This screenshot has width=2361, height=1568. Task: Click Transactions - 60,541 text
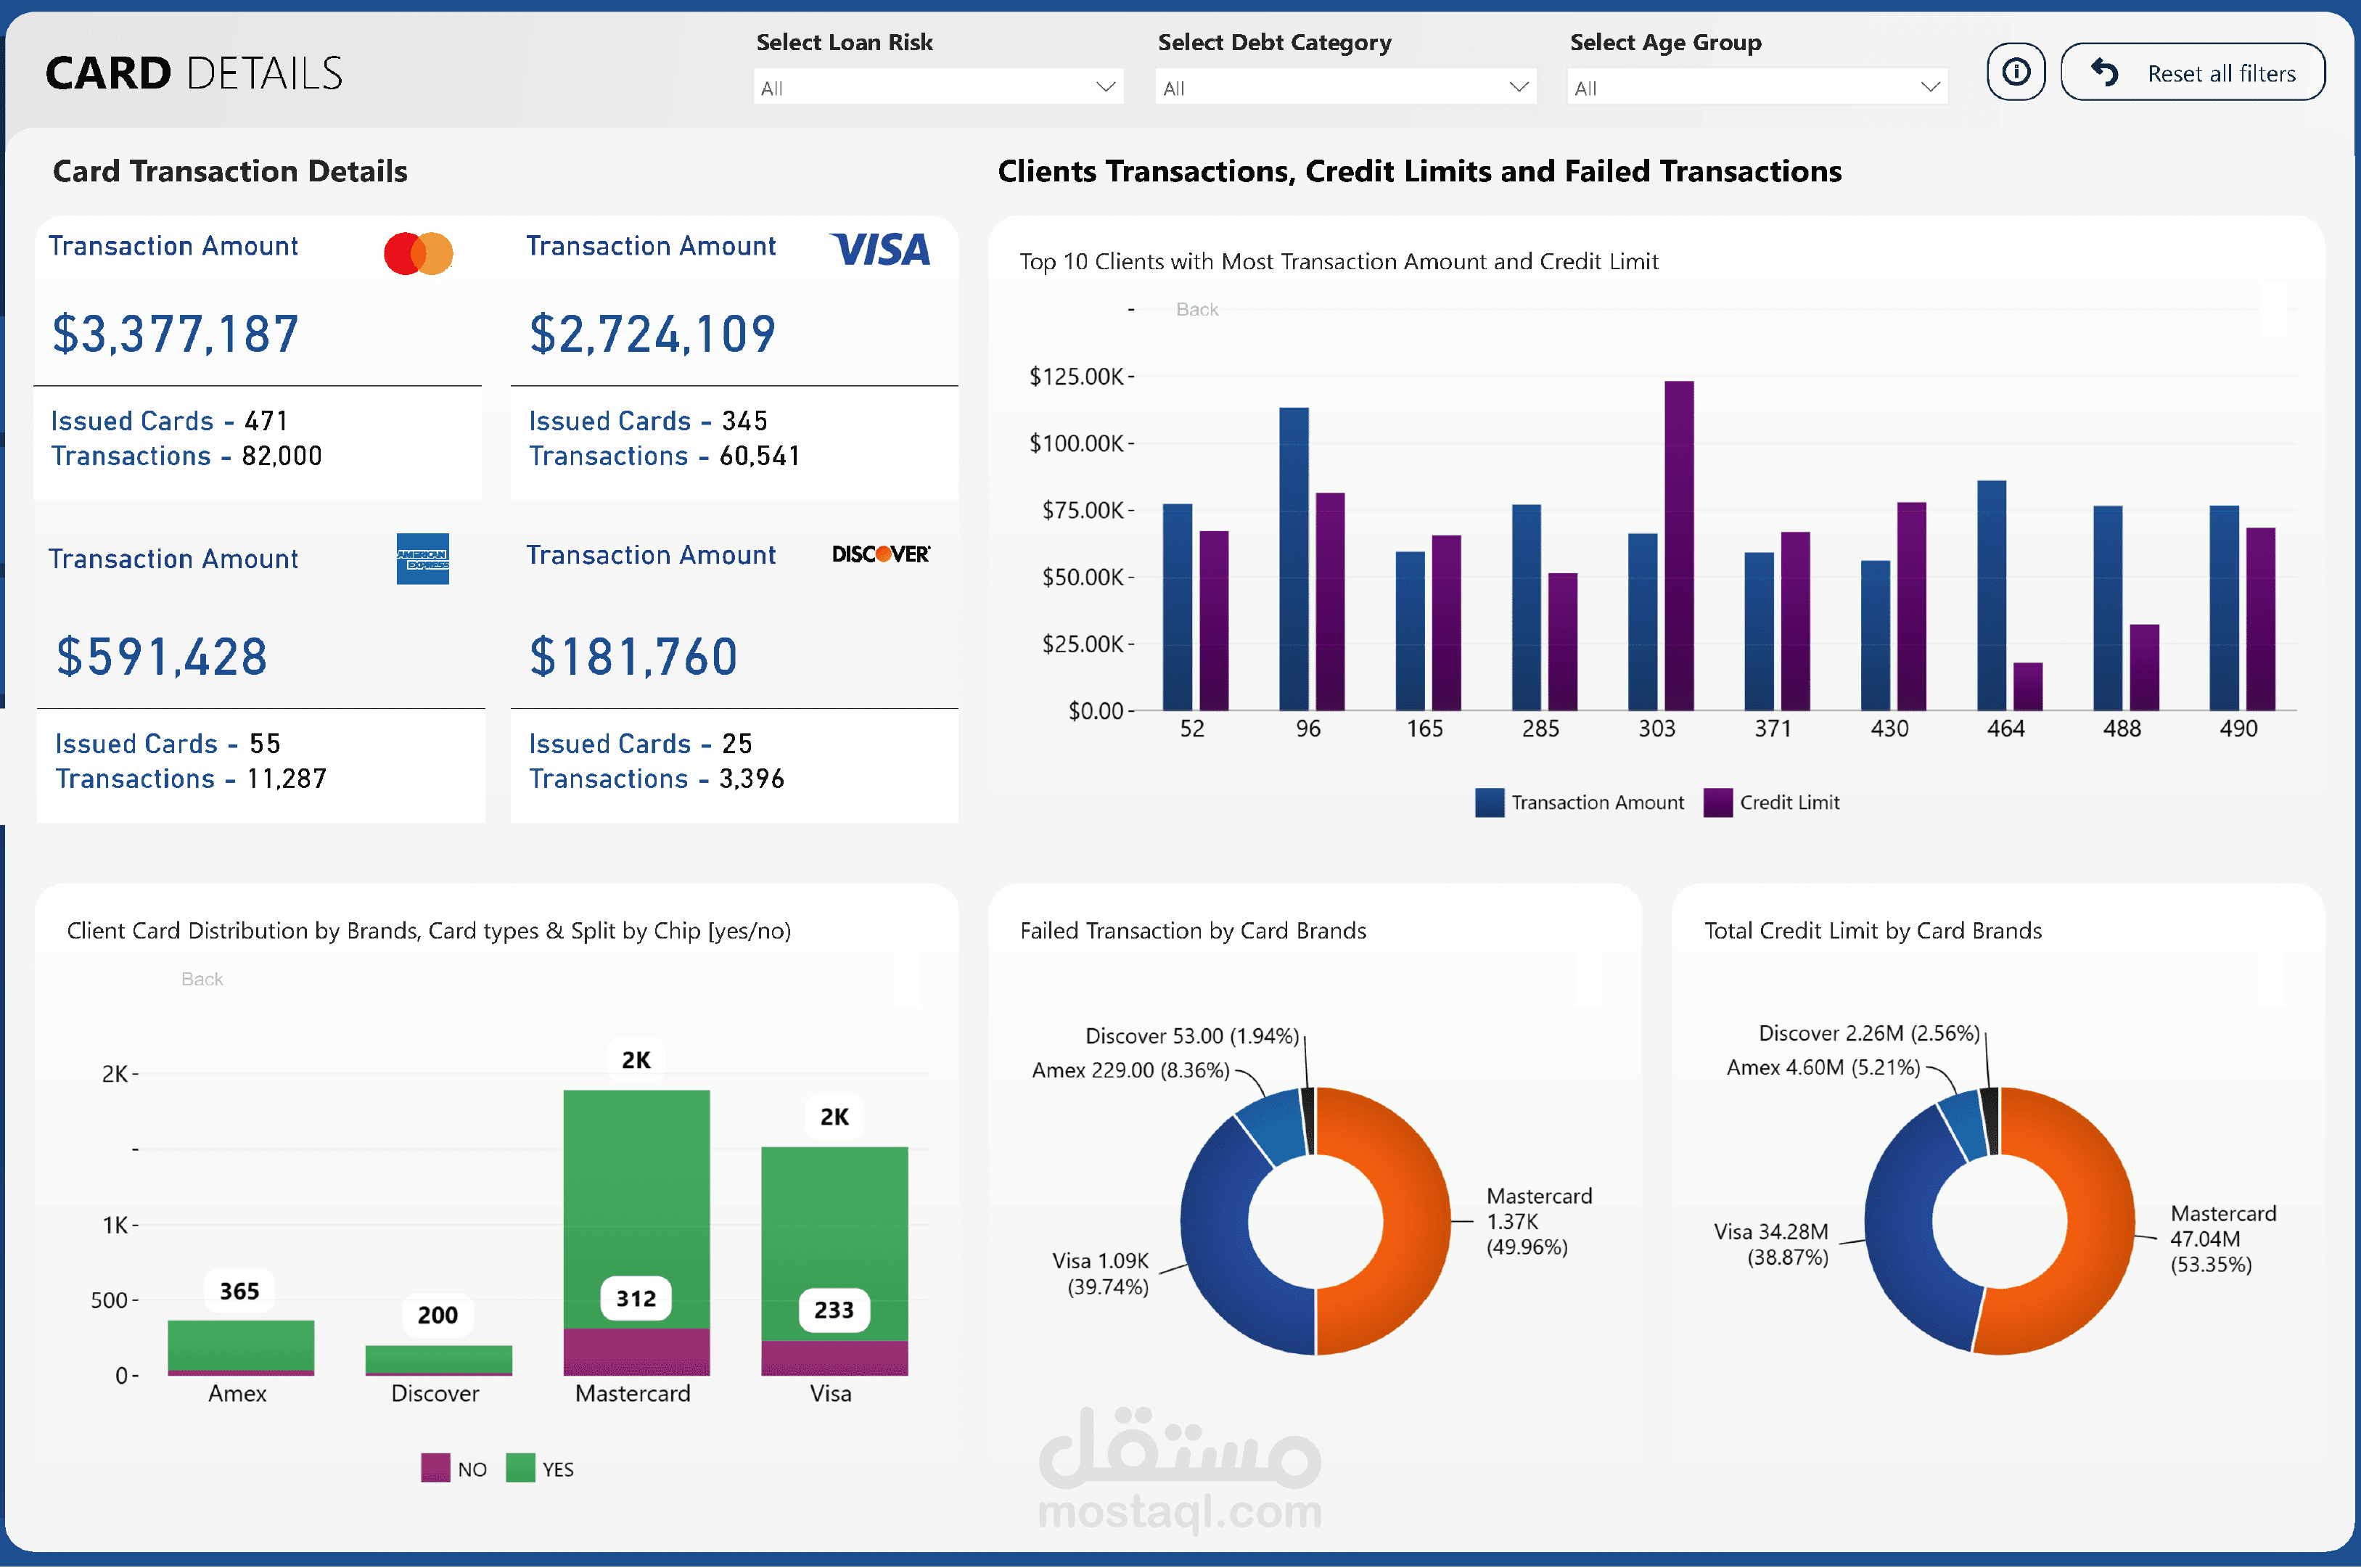tap(664, 456)
